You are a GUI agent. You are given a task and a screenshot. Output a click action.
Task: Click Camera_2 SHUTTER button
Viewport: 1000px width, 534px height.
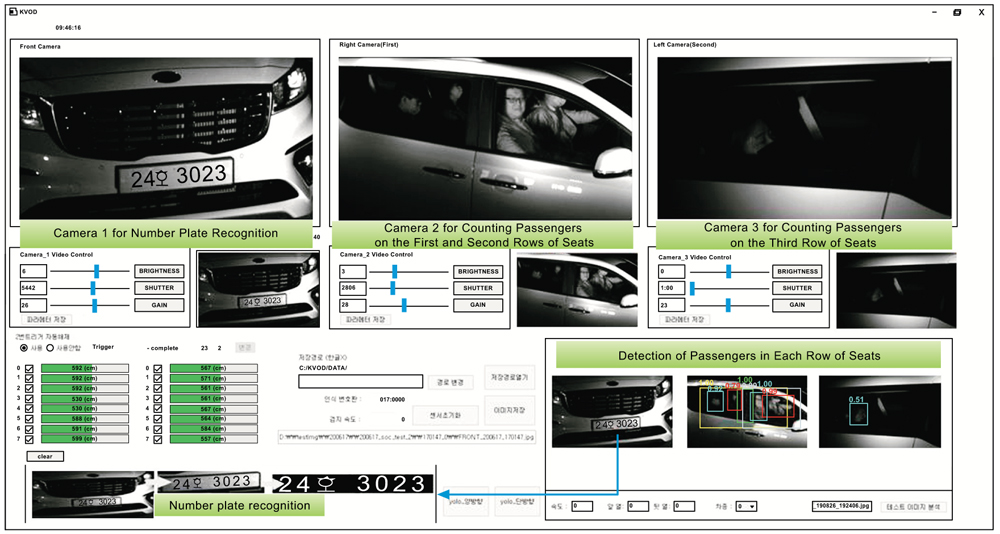click(x=478, y=288)
